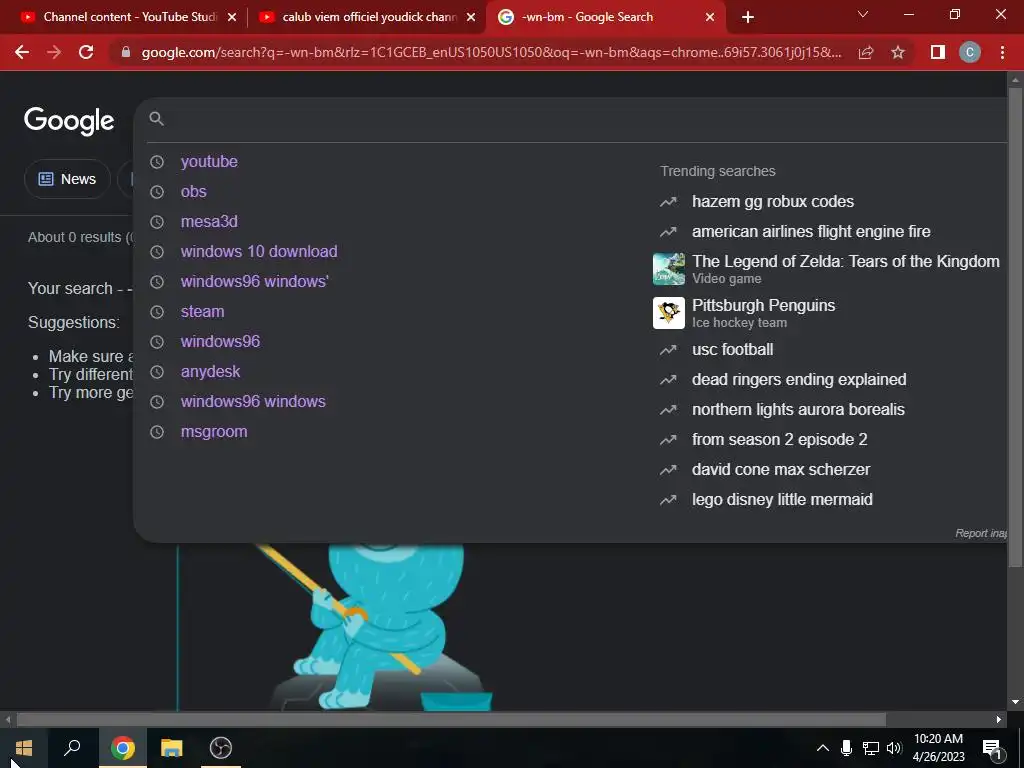Open lego disney little mermaid
Image resolution: width=1024 pixels, height=768 pixels.
click(782, 500)
